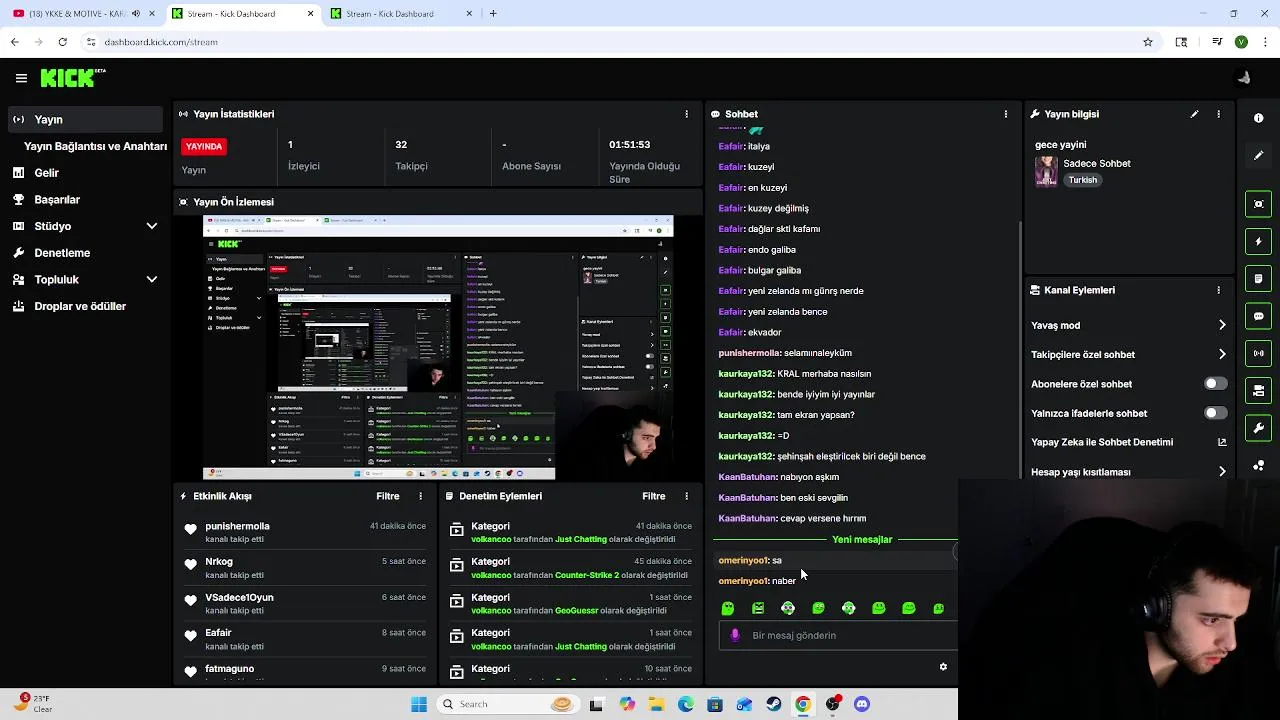Toggle the moderation actions widget icon
Viewport: 1280px width, 720px height.
1258,390
